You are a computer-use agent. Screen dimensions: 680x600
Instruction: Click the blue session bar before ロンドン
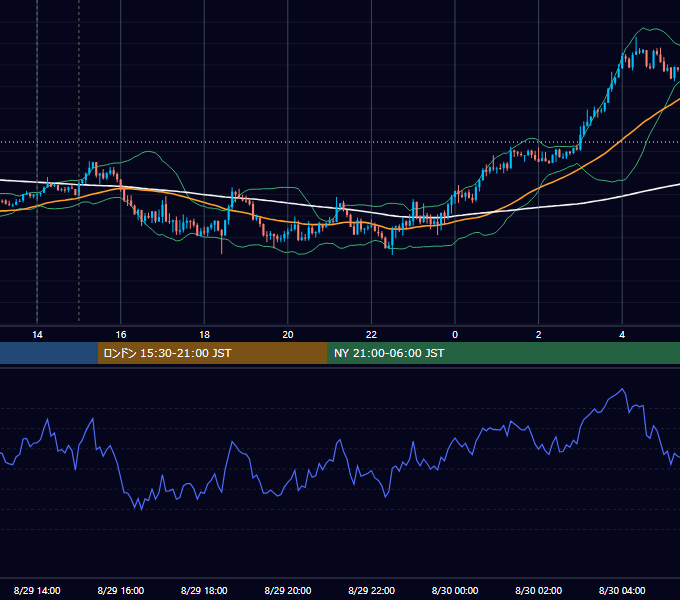point(49,353)
